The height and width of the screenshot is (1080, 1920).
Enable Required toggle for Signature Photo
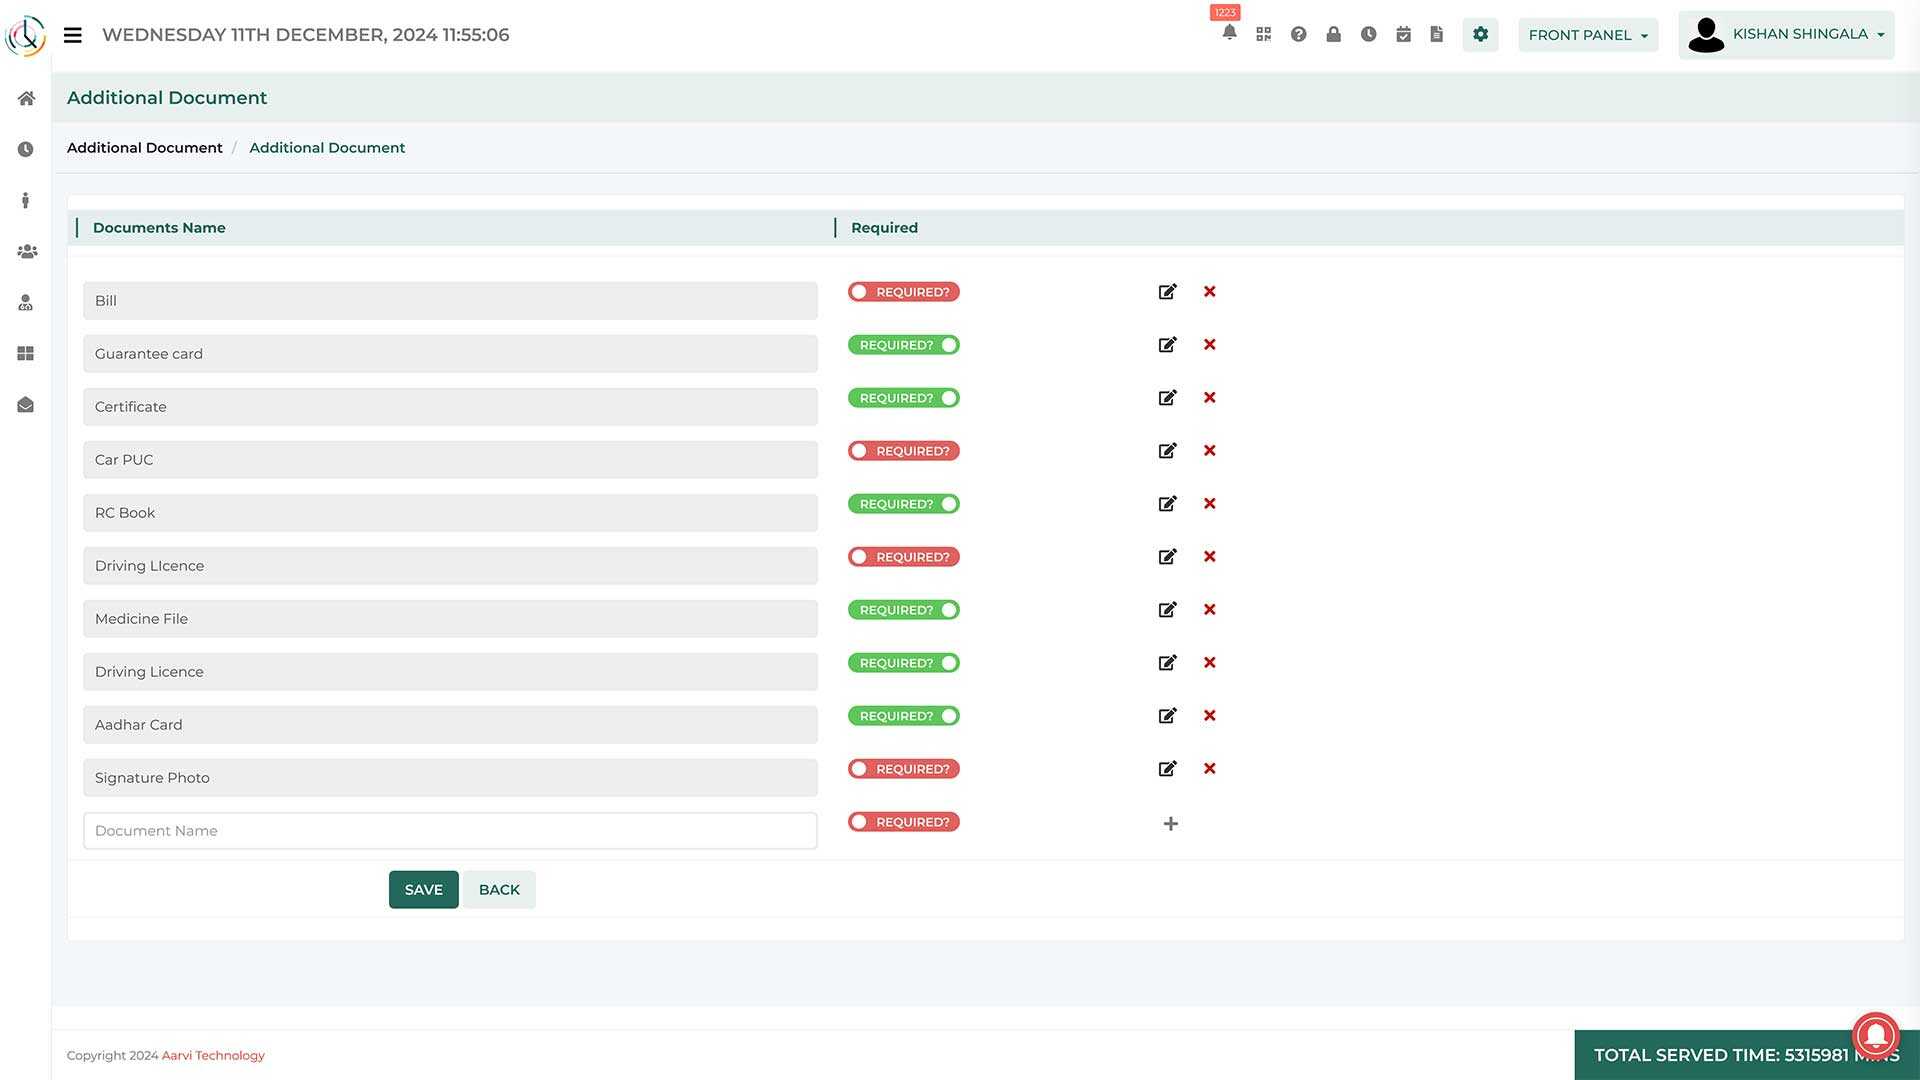[x=903, y=769]
